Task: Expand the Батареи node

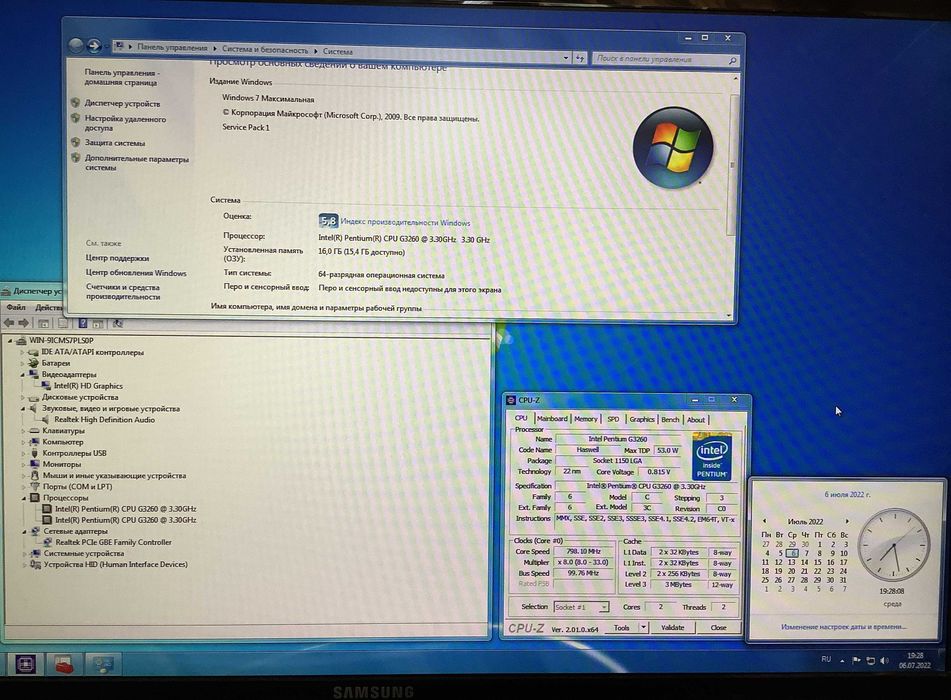Action: pyautogui.click(x=22, y=363)
